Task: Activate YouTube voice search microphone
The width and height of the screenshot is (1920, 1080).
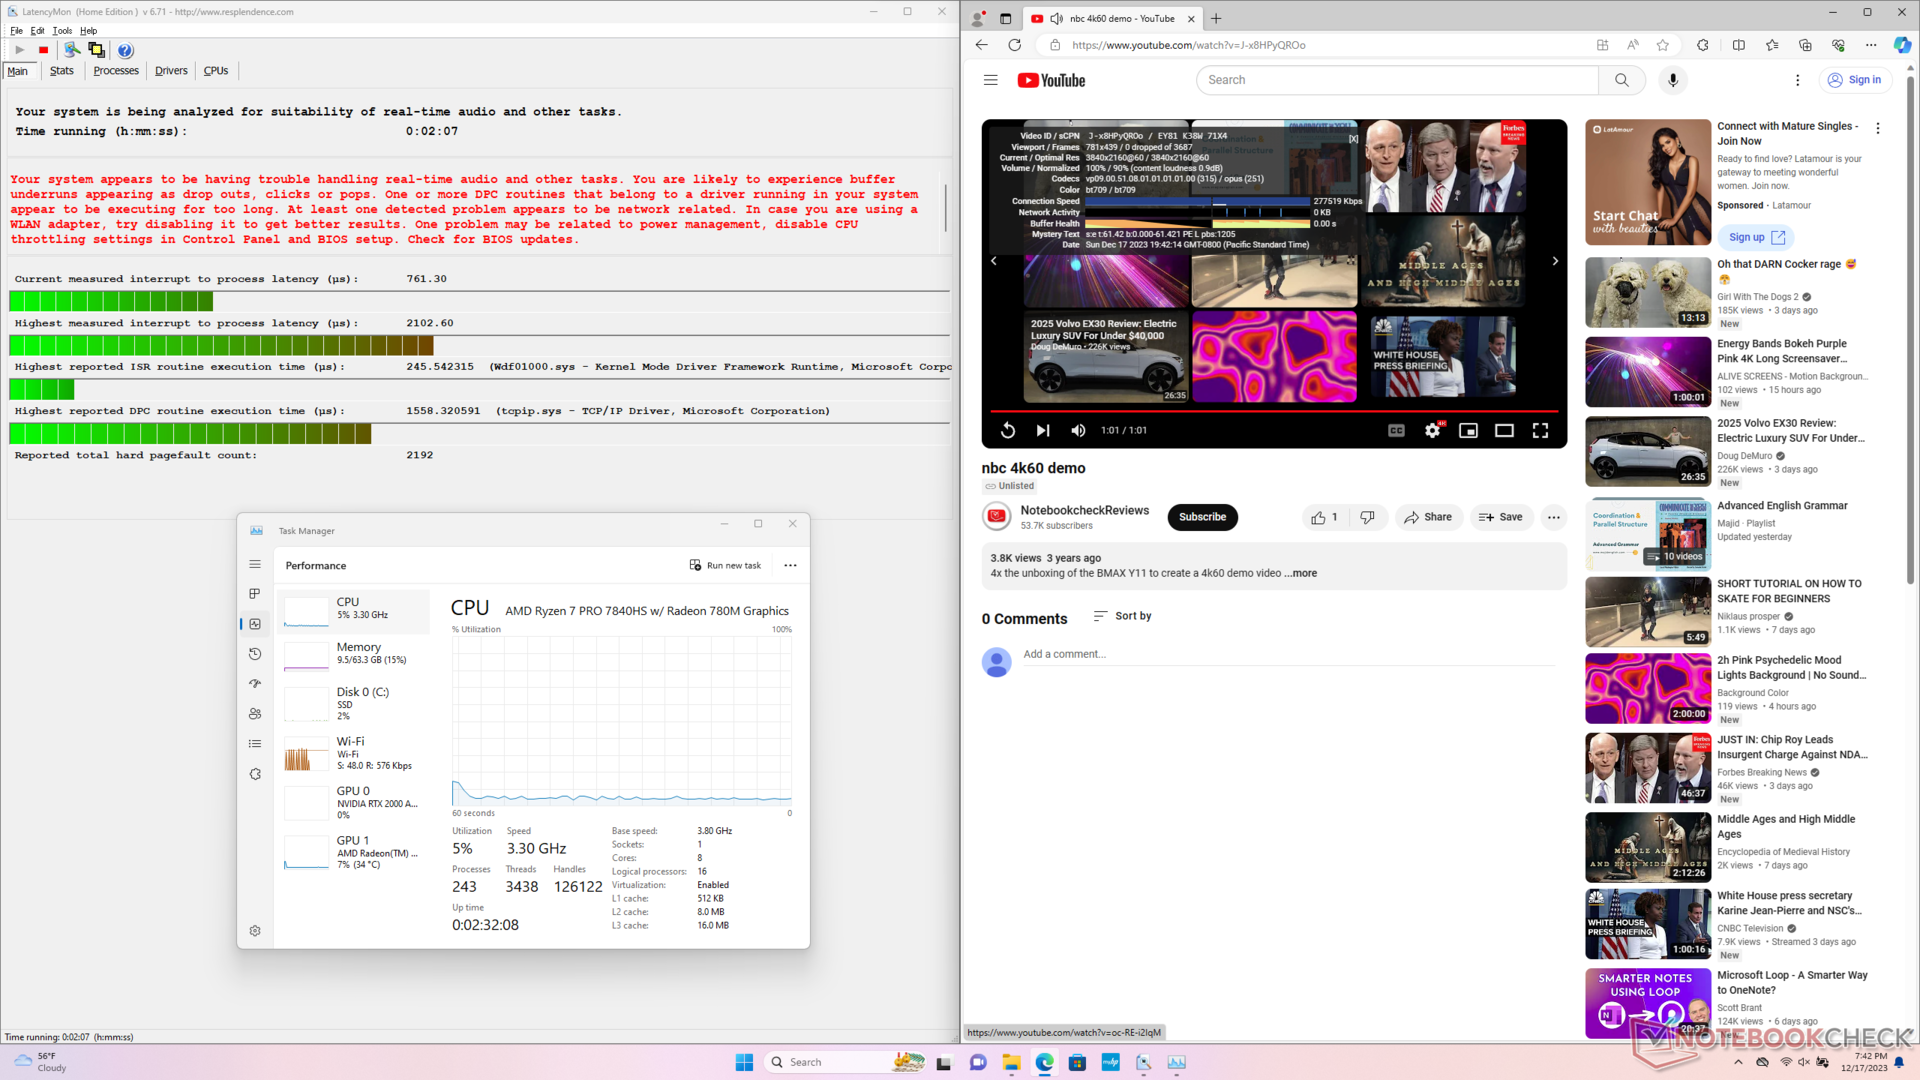Action: click(x=1673, y=80)
